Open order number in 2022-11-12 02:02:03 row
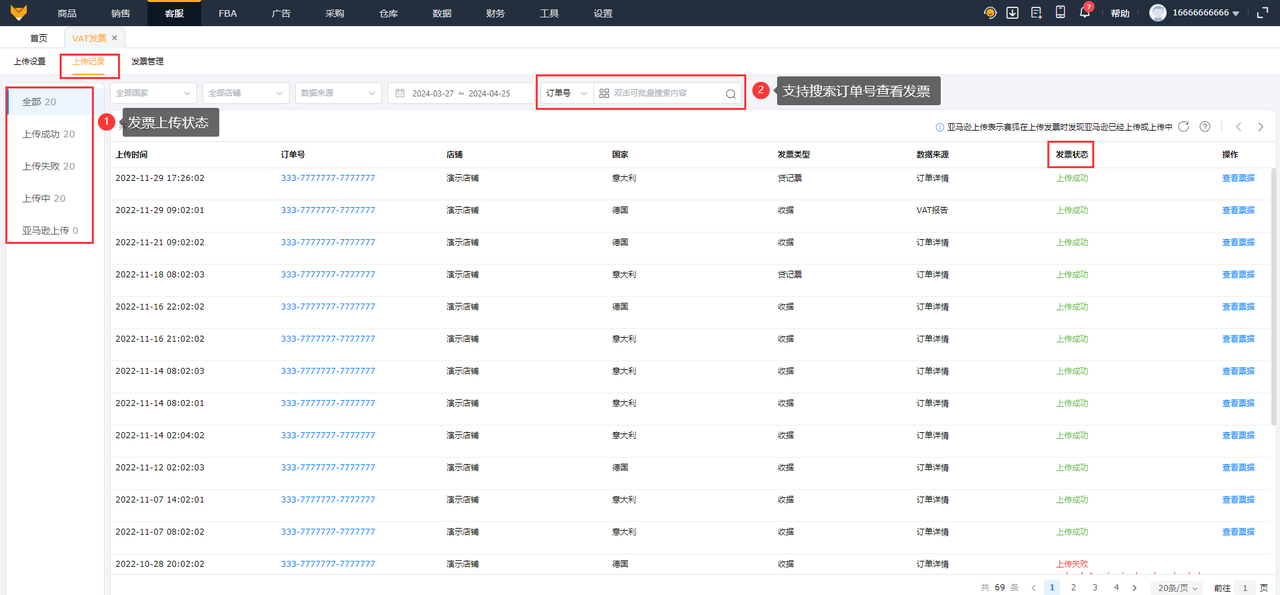 pyautogui.click(x=328, y=467)
